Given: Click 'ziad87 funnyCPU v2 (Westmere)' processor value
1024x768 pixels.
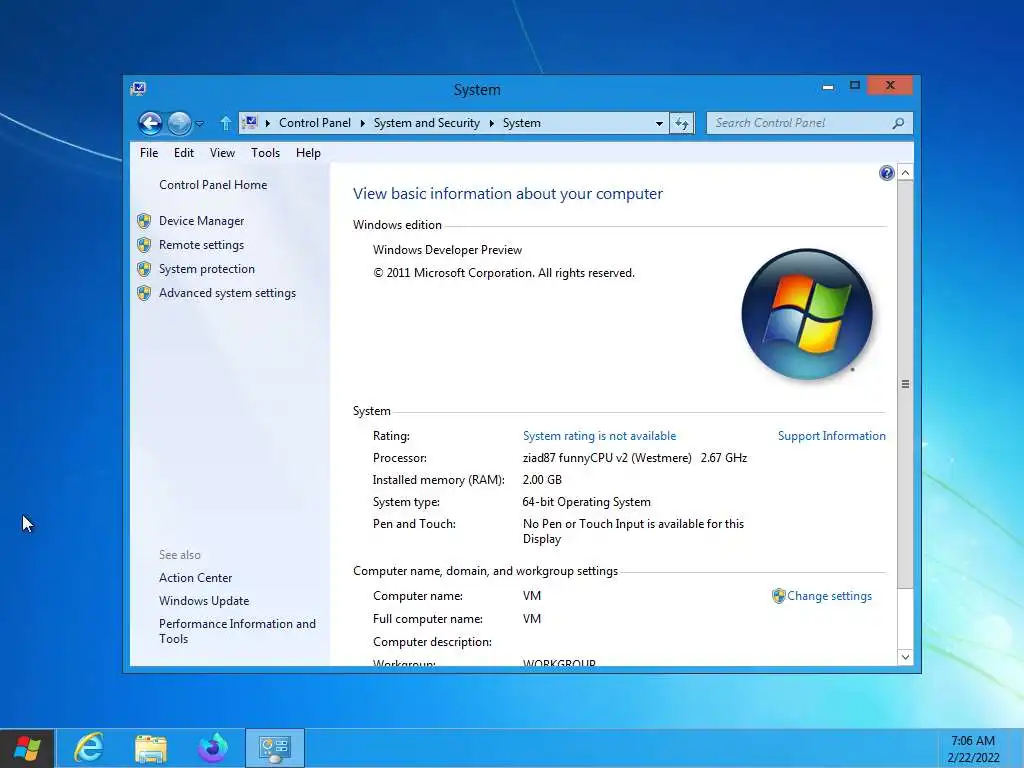Looking at the screenshot, I should (607, 458).
